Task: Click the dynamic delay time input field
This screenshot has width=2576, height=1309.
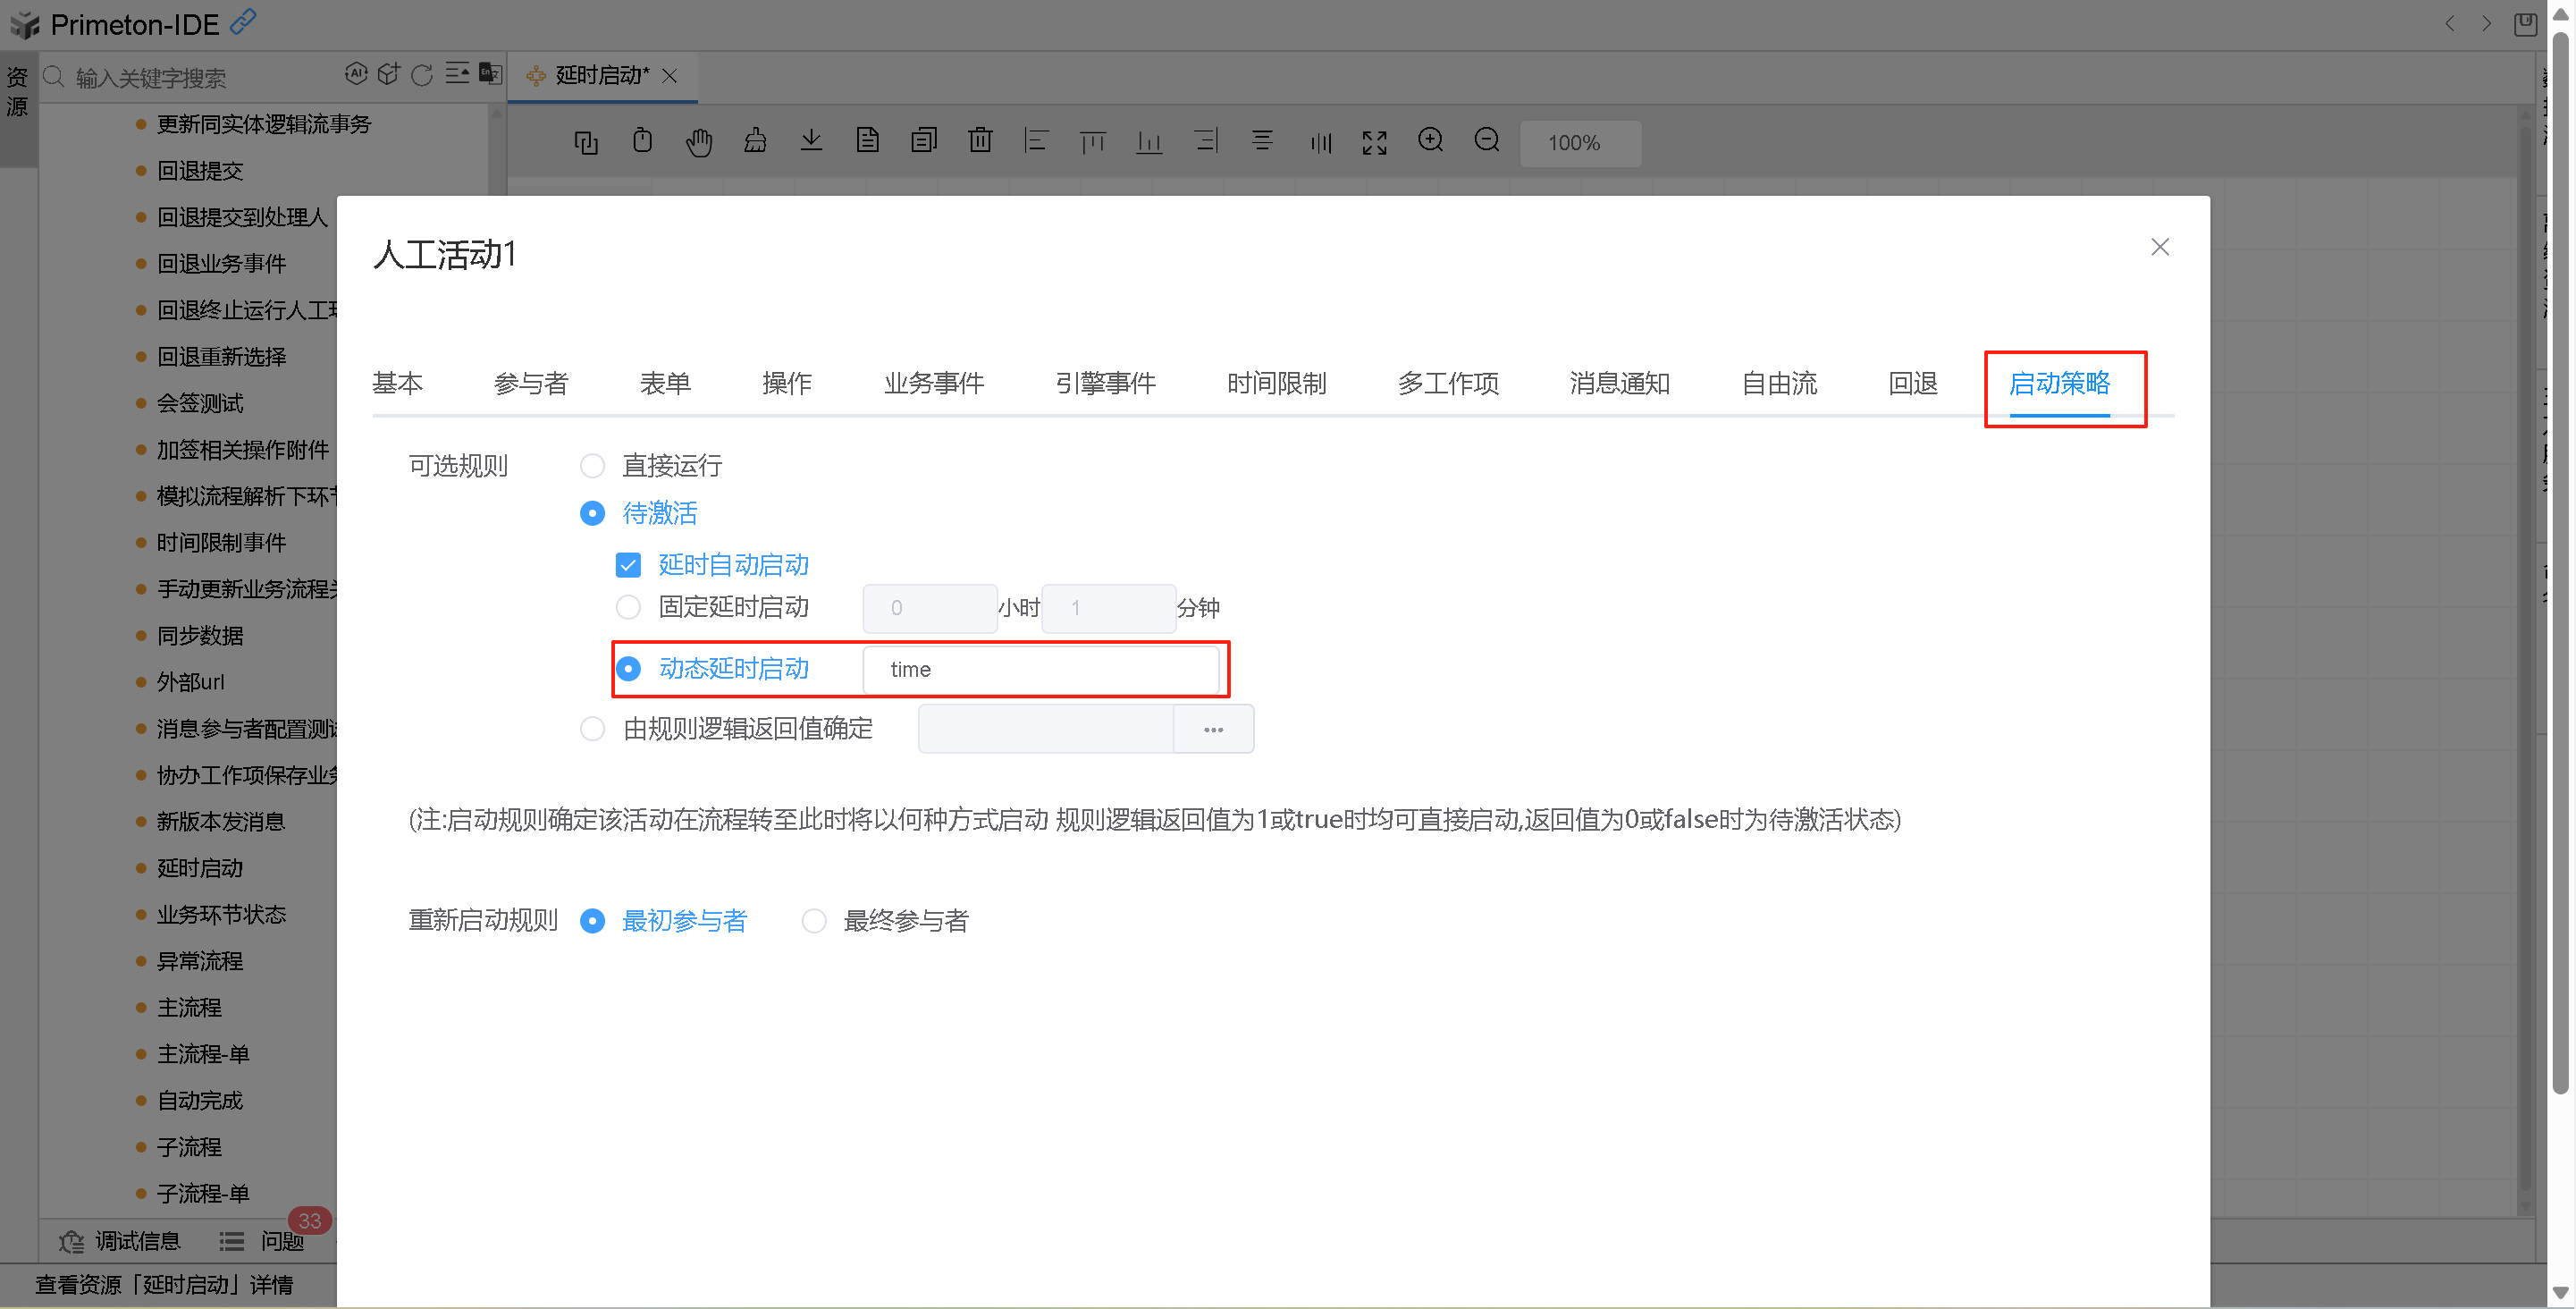Action: [1040, 669]
